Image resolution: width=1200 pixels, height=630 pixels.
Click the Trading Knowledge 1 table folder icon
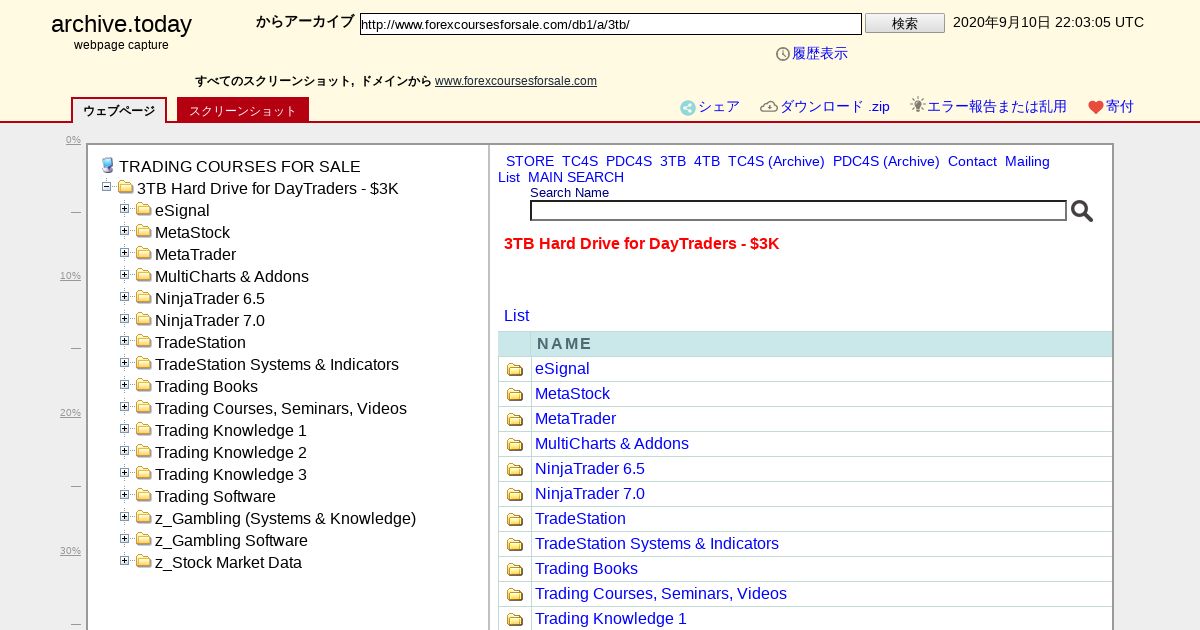pyautogui.click(x=515, y=619)
